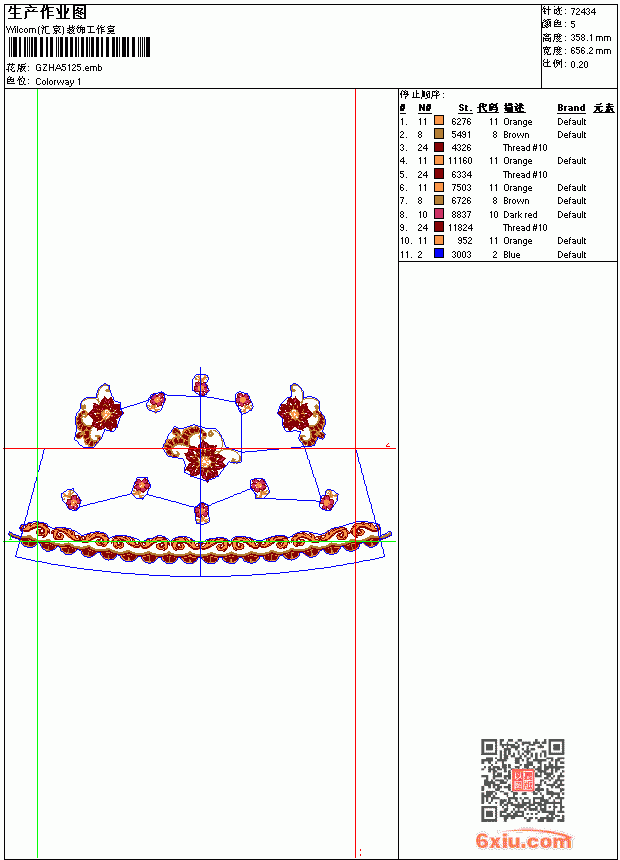Screen dimensions: 620x860
Task: Click the Colorway 1 label
Action: pos(58,82)
